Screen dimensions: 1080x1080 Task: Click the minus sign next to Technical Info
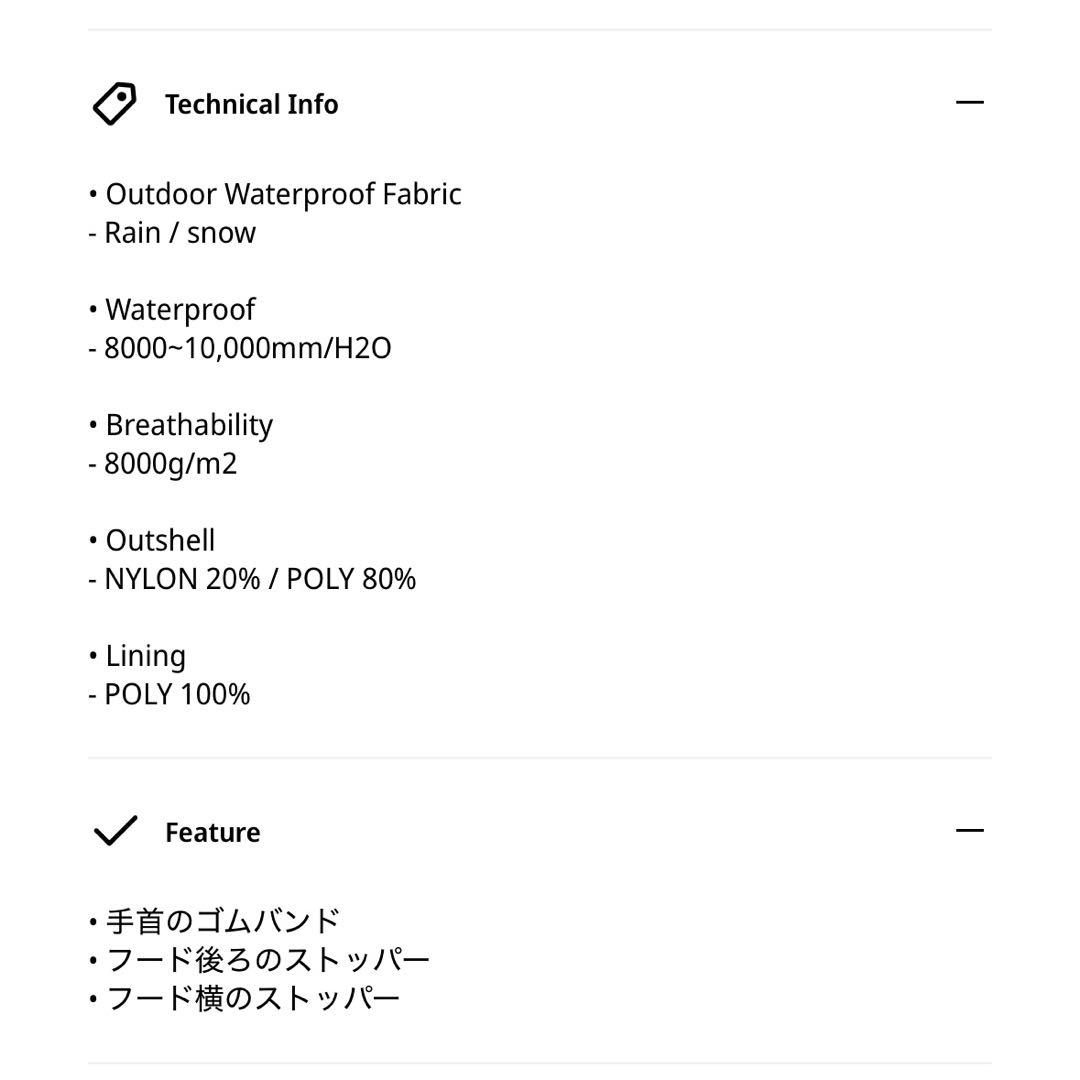point(971,102)
